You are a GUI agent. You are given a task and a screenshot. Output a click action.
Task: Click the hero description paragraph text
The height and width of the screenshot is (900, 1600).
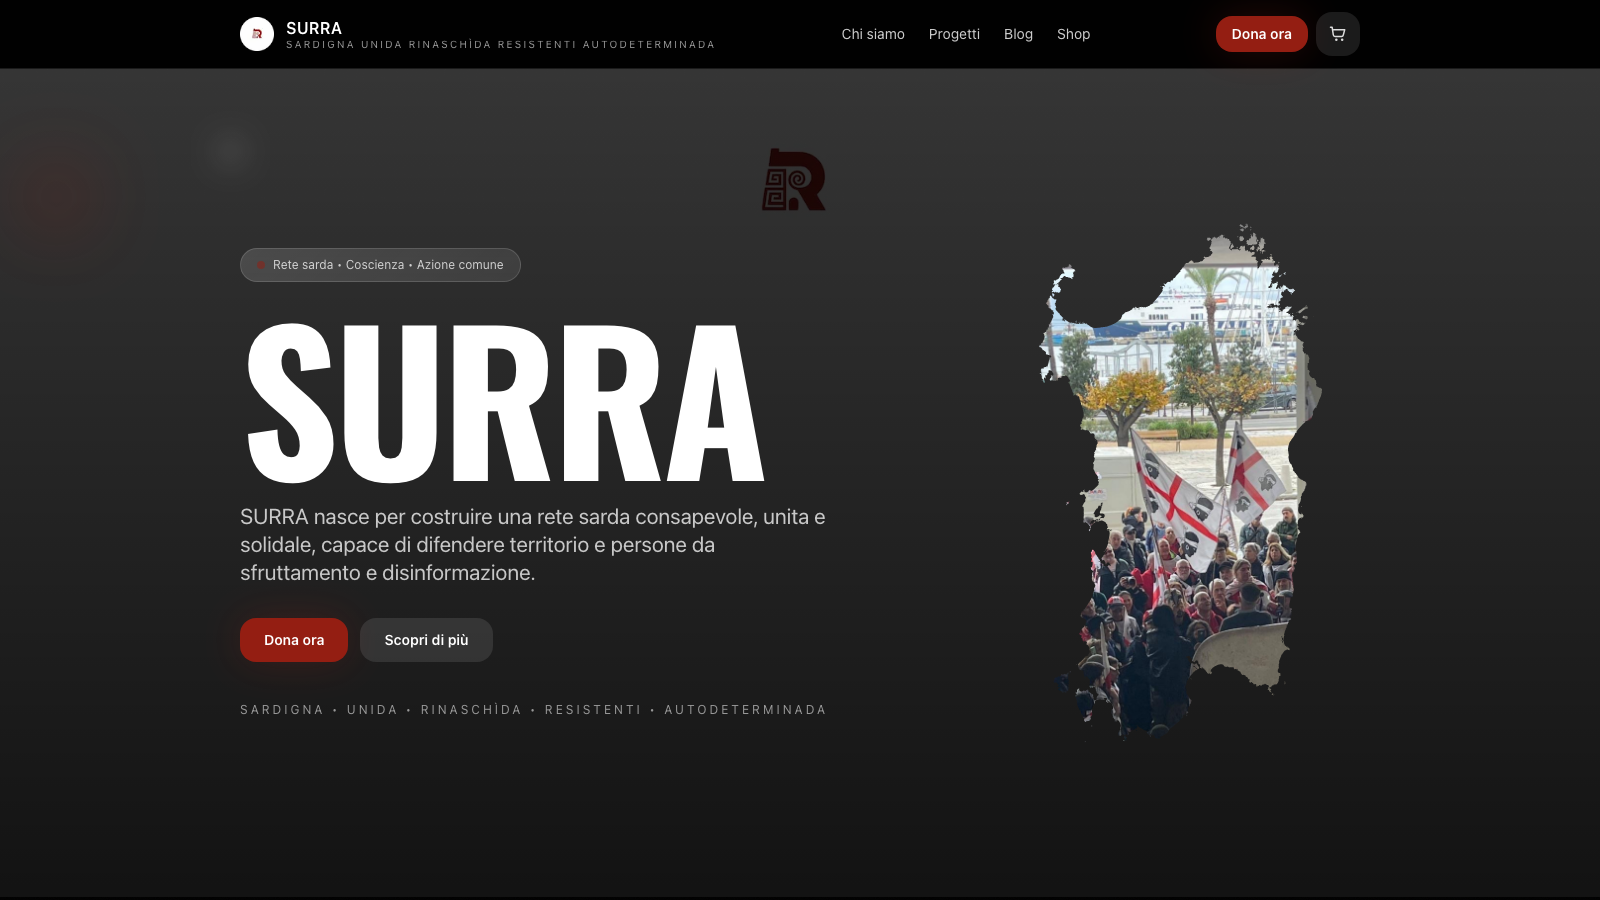[530, 545]
